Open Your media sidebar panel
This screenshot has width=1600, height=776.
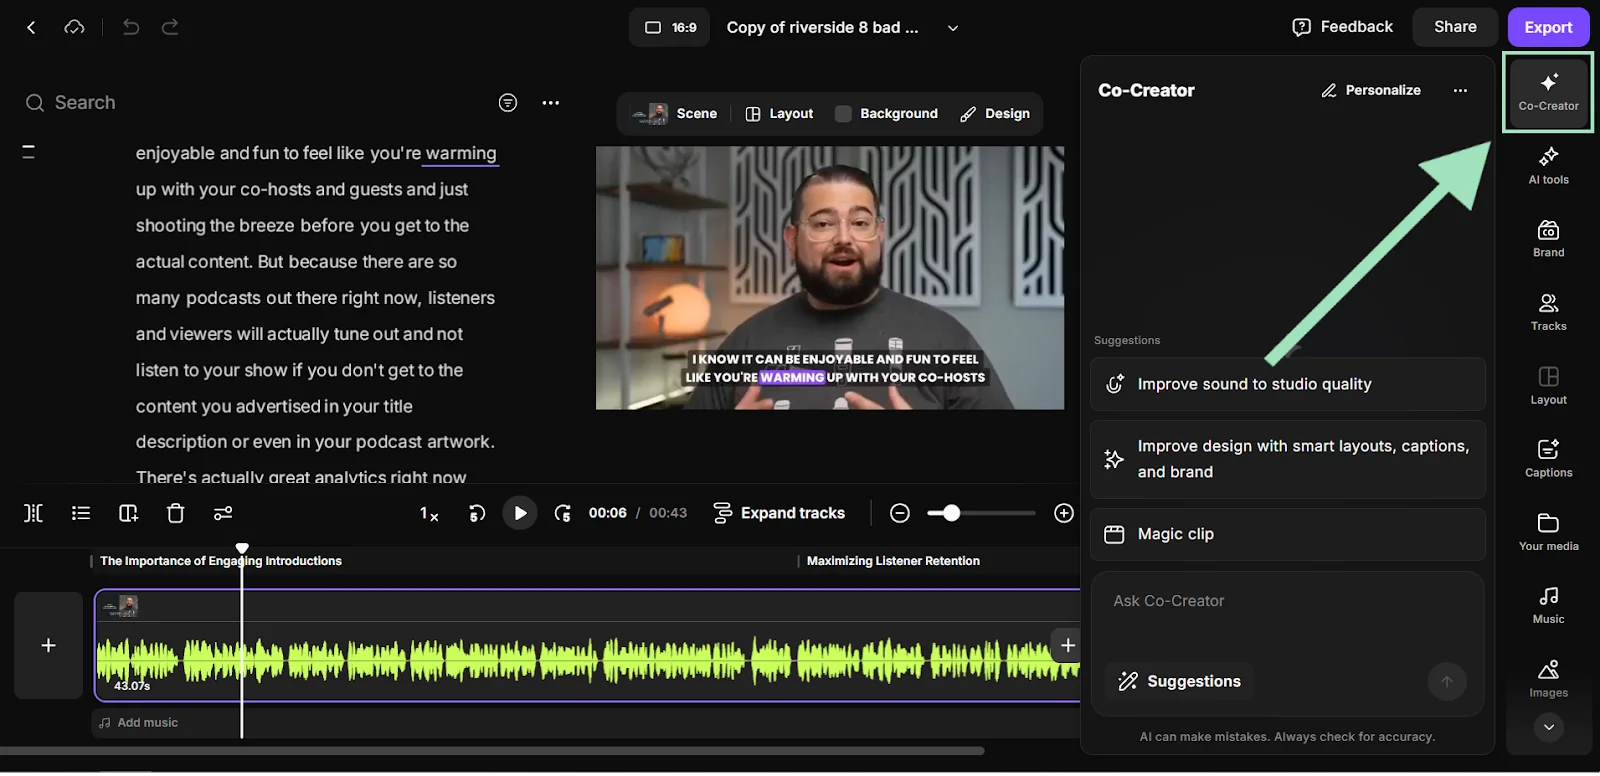coord(1548,532)
